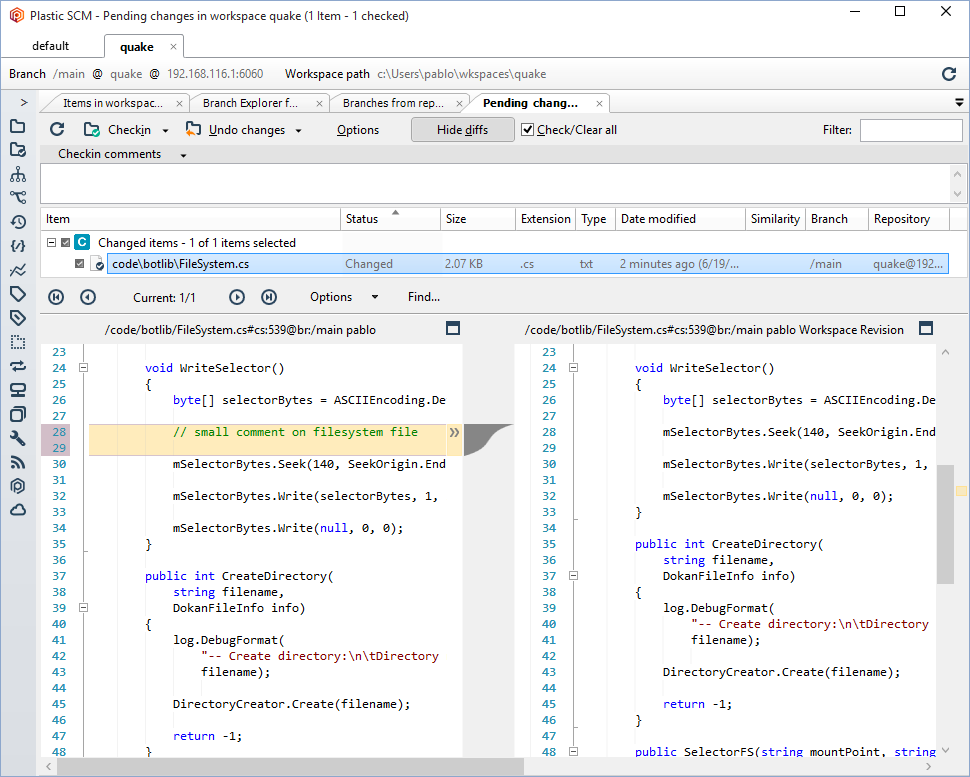
Task: Open the zigzag lines chart icon in sidebar
Action: (18, 270)
